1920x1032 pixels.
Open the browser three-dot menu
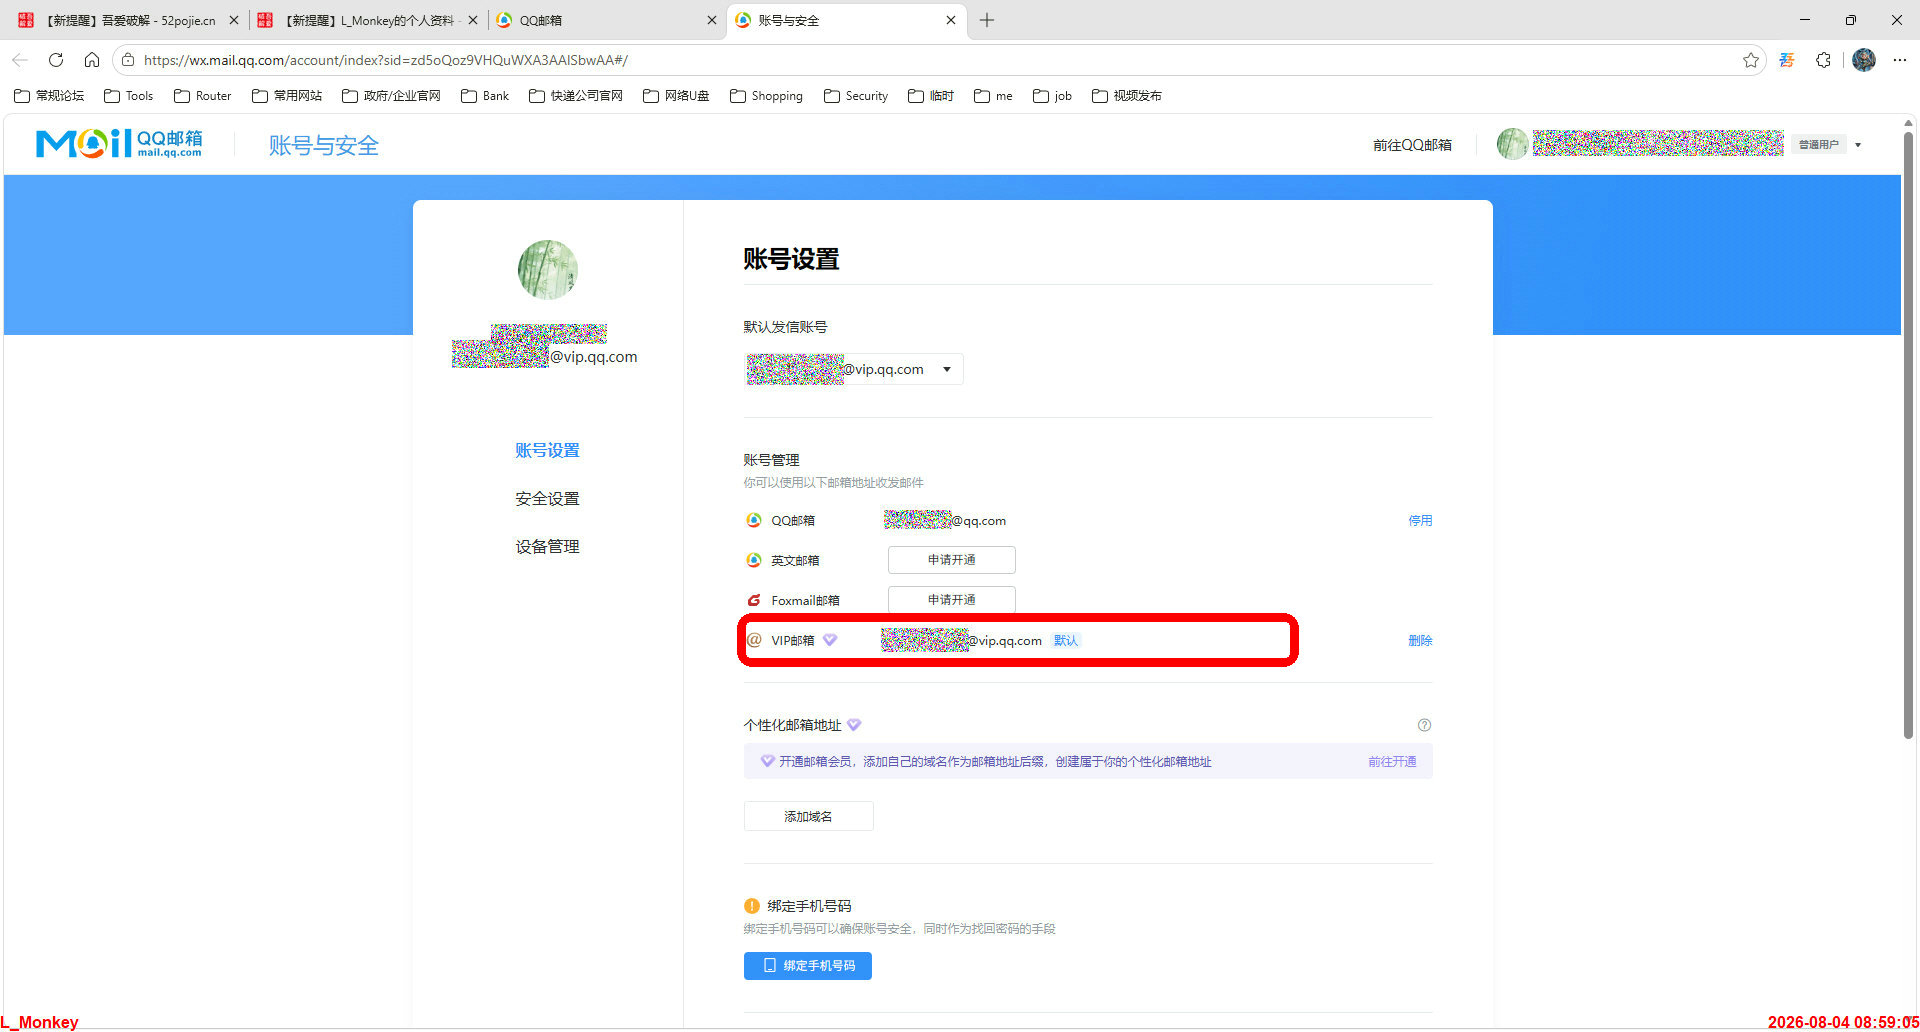[x=1900, y=60]
